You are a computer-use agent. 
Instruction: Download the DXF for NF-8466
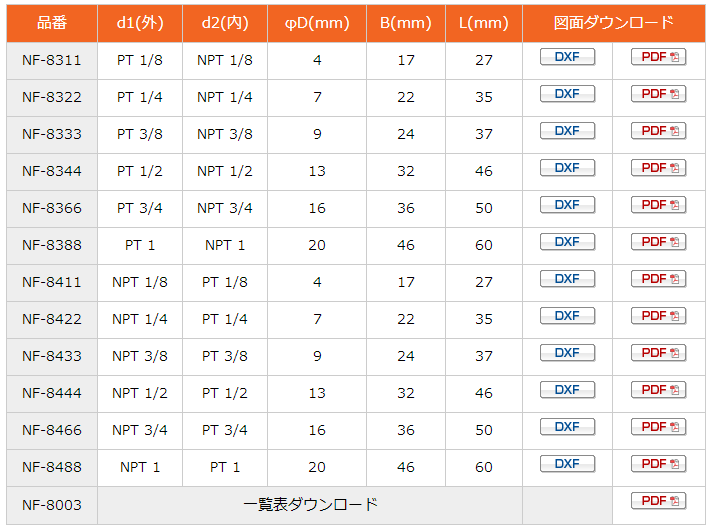point(567,427)
